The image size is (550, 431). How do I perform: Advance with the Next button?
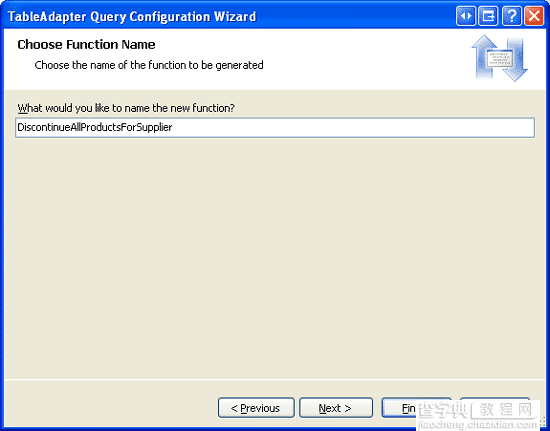pyautogui.click(x=336, y=408)
